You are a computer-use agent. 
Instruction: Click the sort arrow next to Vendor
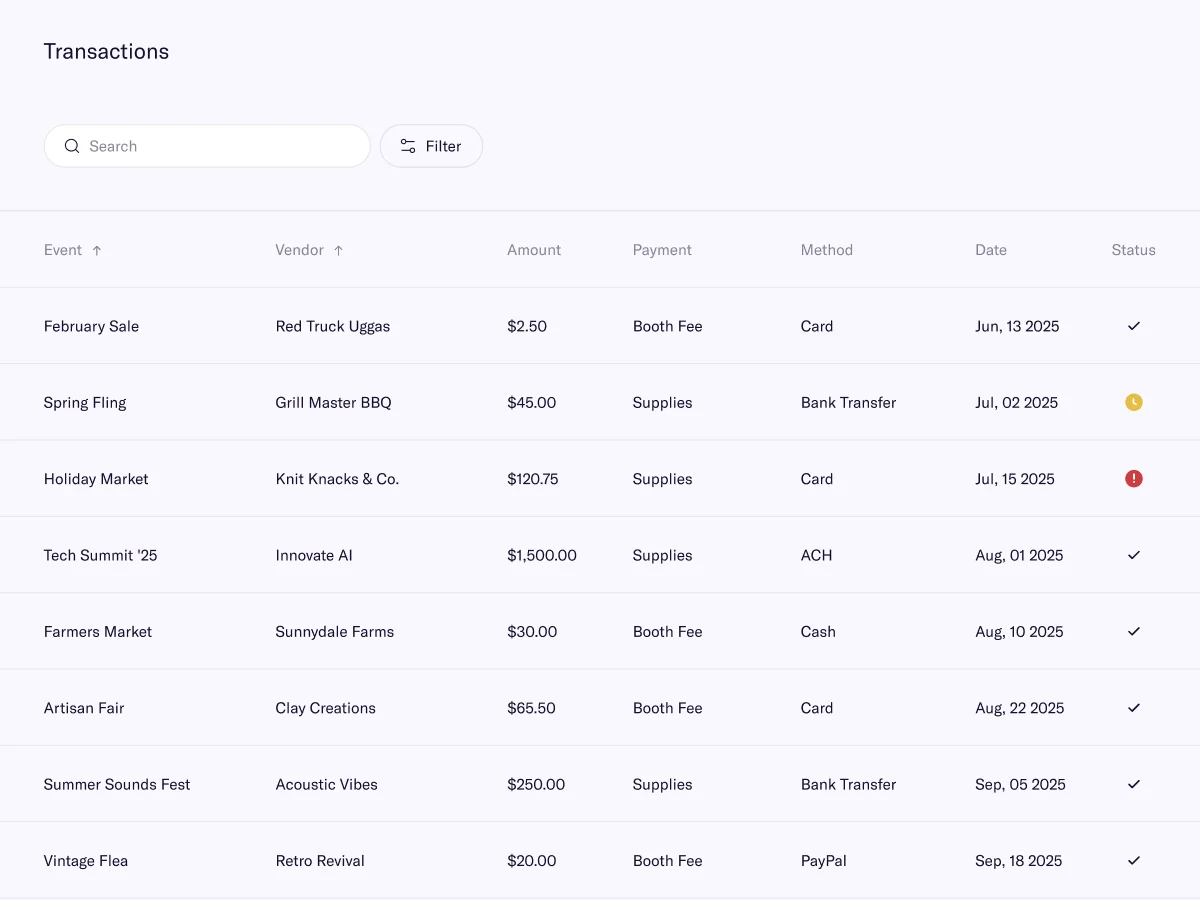338,251
